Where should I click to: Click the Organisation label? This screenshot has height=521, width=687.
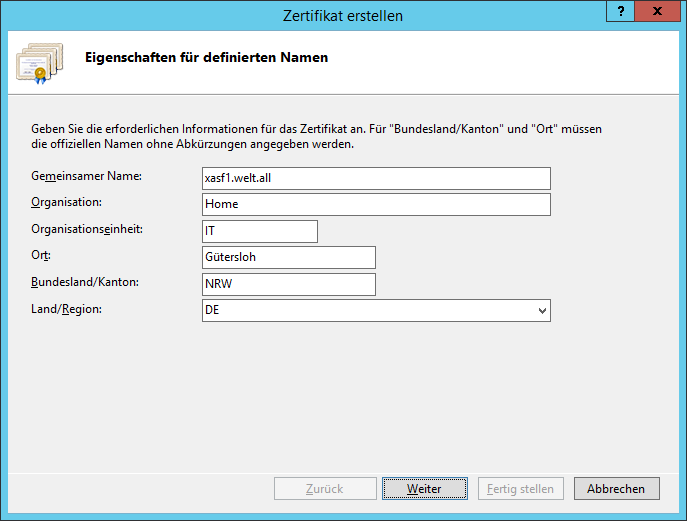[x=66, y=202]
